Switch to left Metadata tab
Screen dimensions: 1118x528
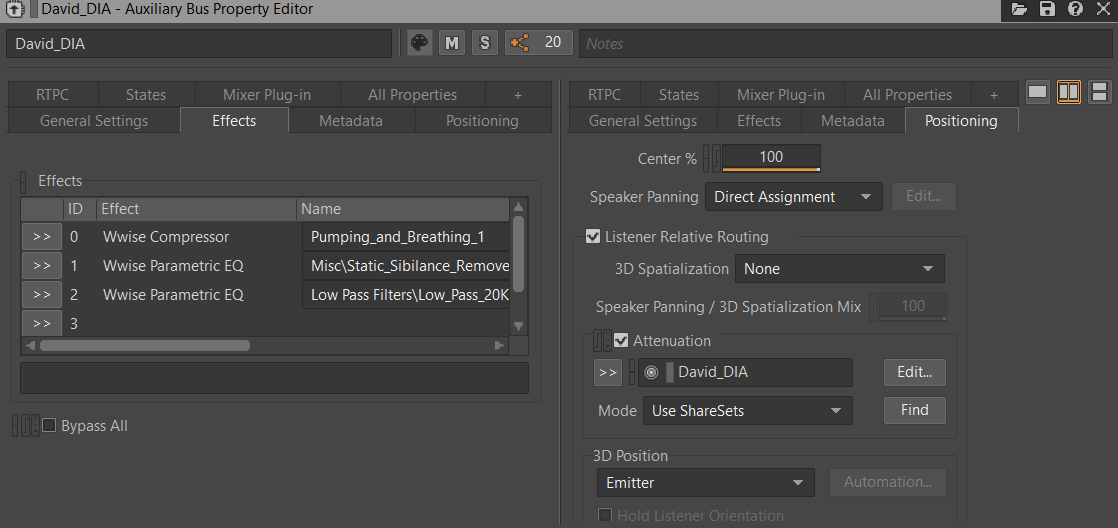tap(351, 120)
